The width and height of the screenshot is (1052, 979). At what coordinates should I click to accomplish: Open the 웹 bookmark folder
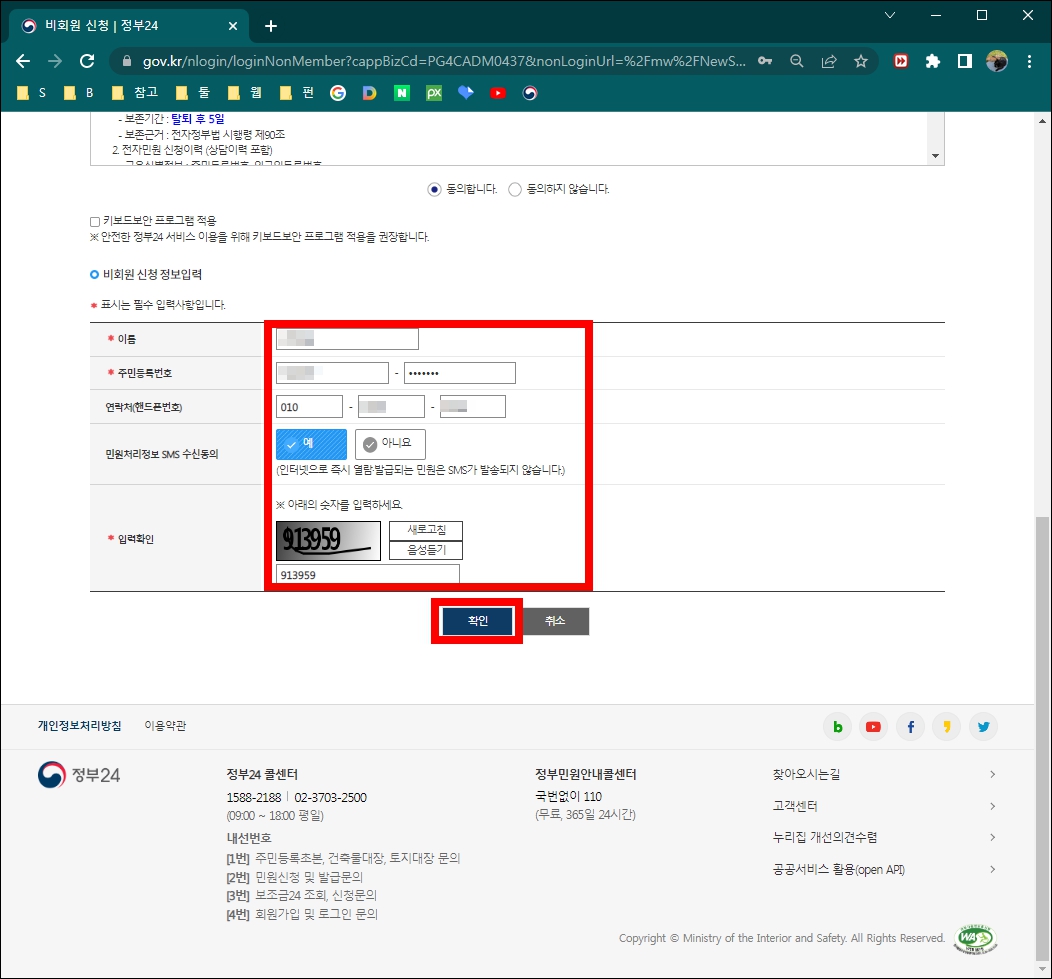coord(245,93)
